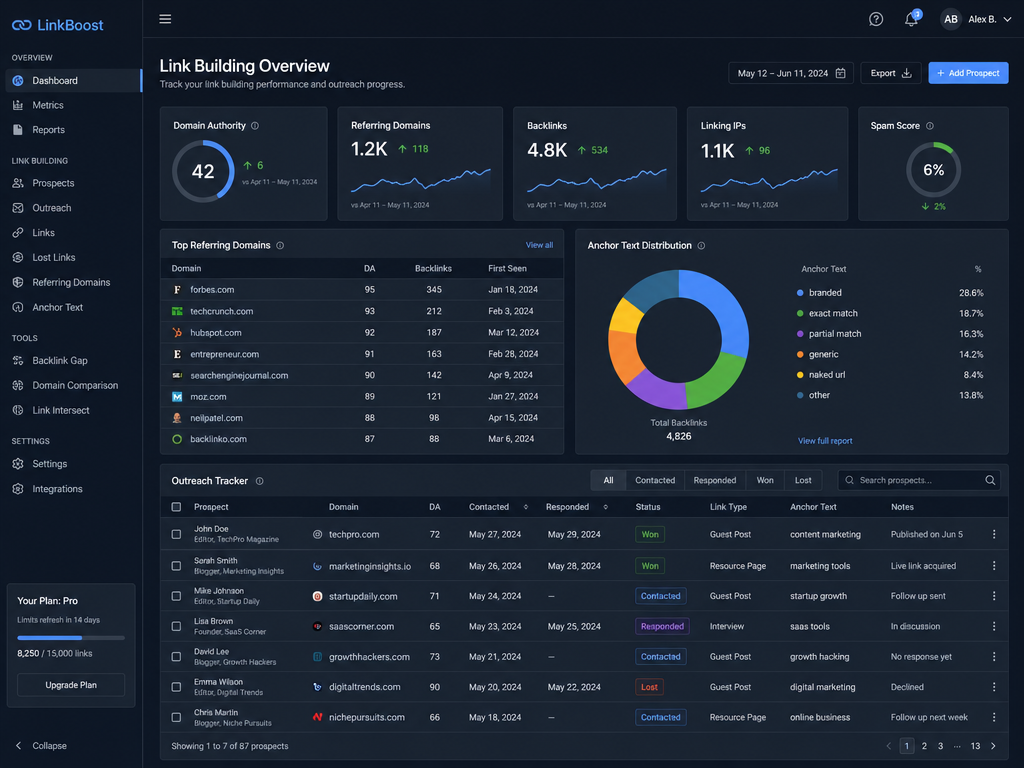Open row actions menu for Chris Martin

(x=994, y=717)
